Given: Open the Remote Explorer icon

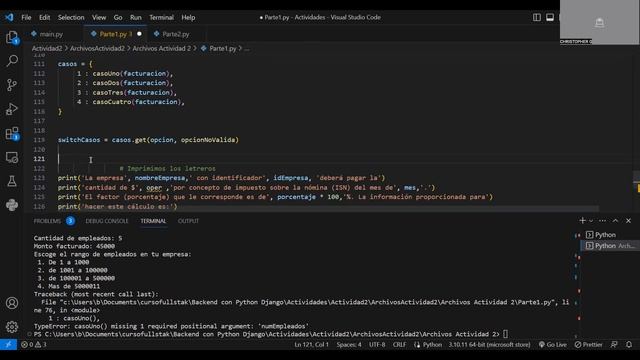Looking at the screenshot, I should [x=12, y=157].
